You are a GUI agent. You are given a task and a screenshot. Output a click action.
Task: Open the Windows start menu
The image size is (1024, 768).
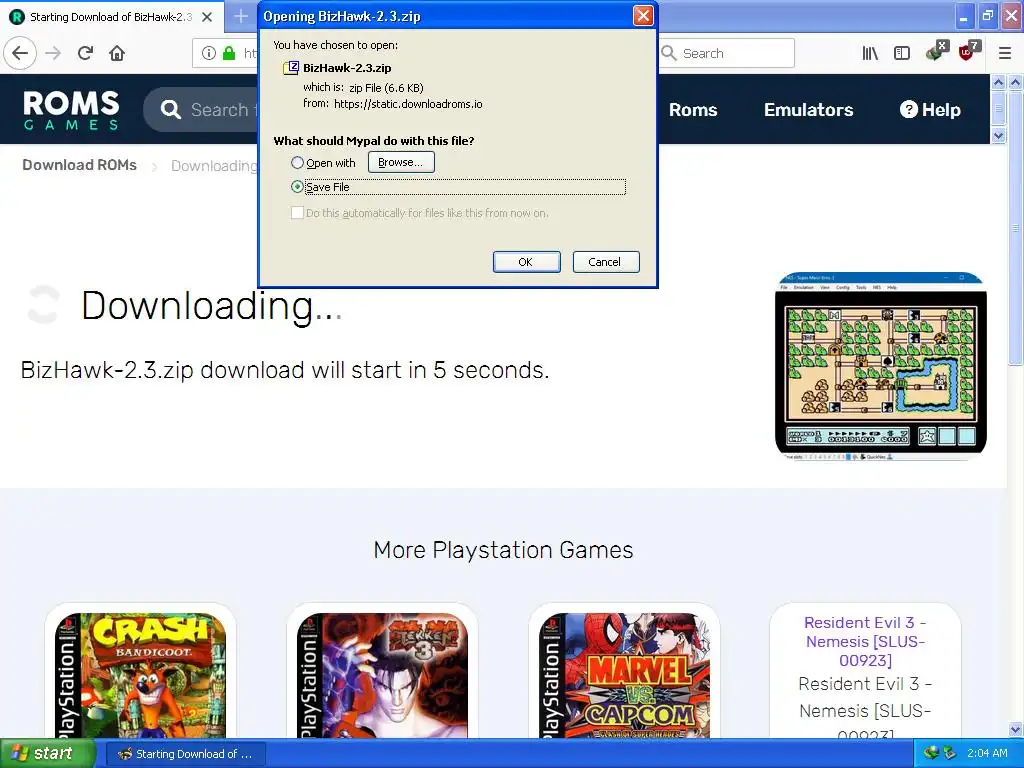(47, 754)
